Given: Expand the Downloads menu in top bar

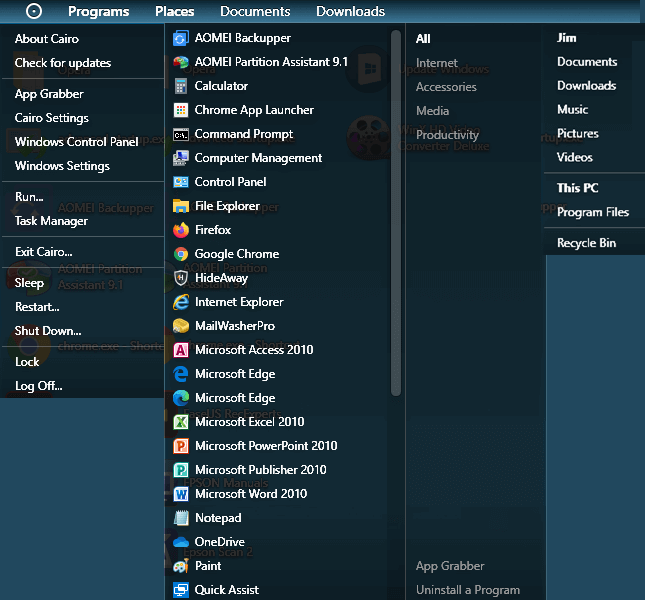Looking at the screenshot, I should 350,11.
